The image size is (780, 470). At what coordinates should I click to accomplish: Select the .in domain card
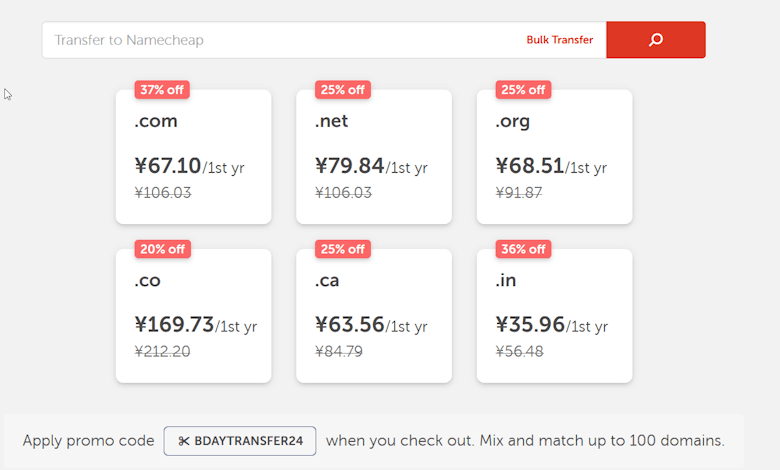point(555,316)
